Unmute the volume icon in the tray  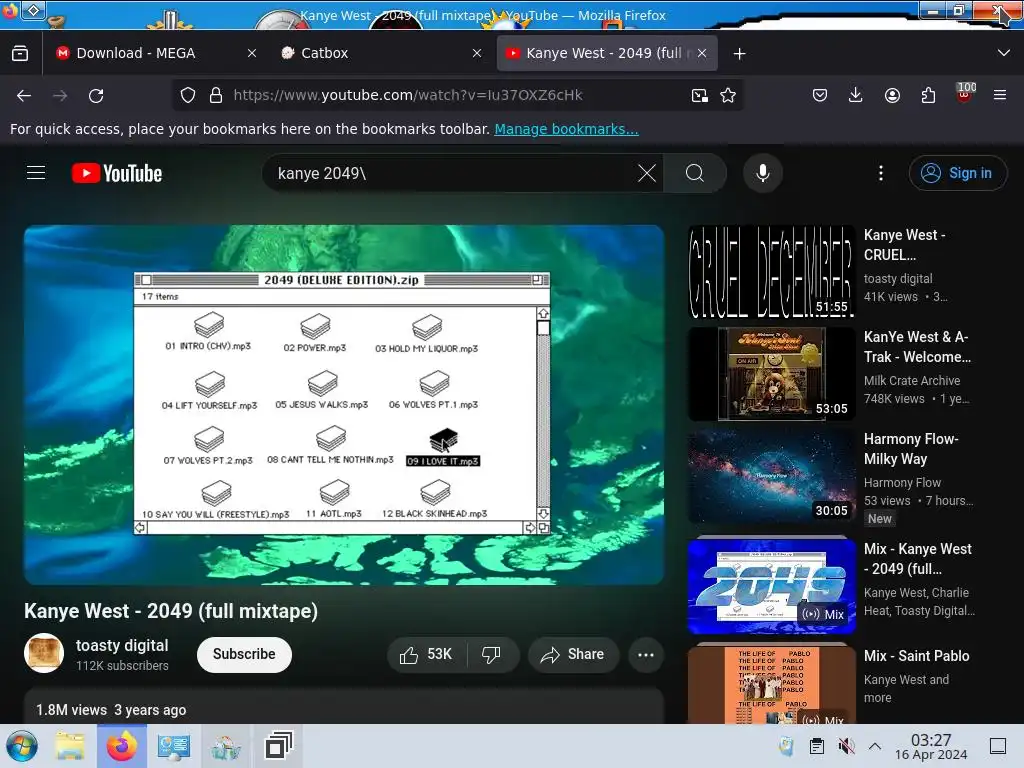point(846,746)
